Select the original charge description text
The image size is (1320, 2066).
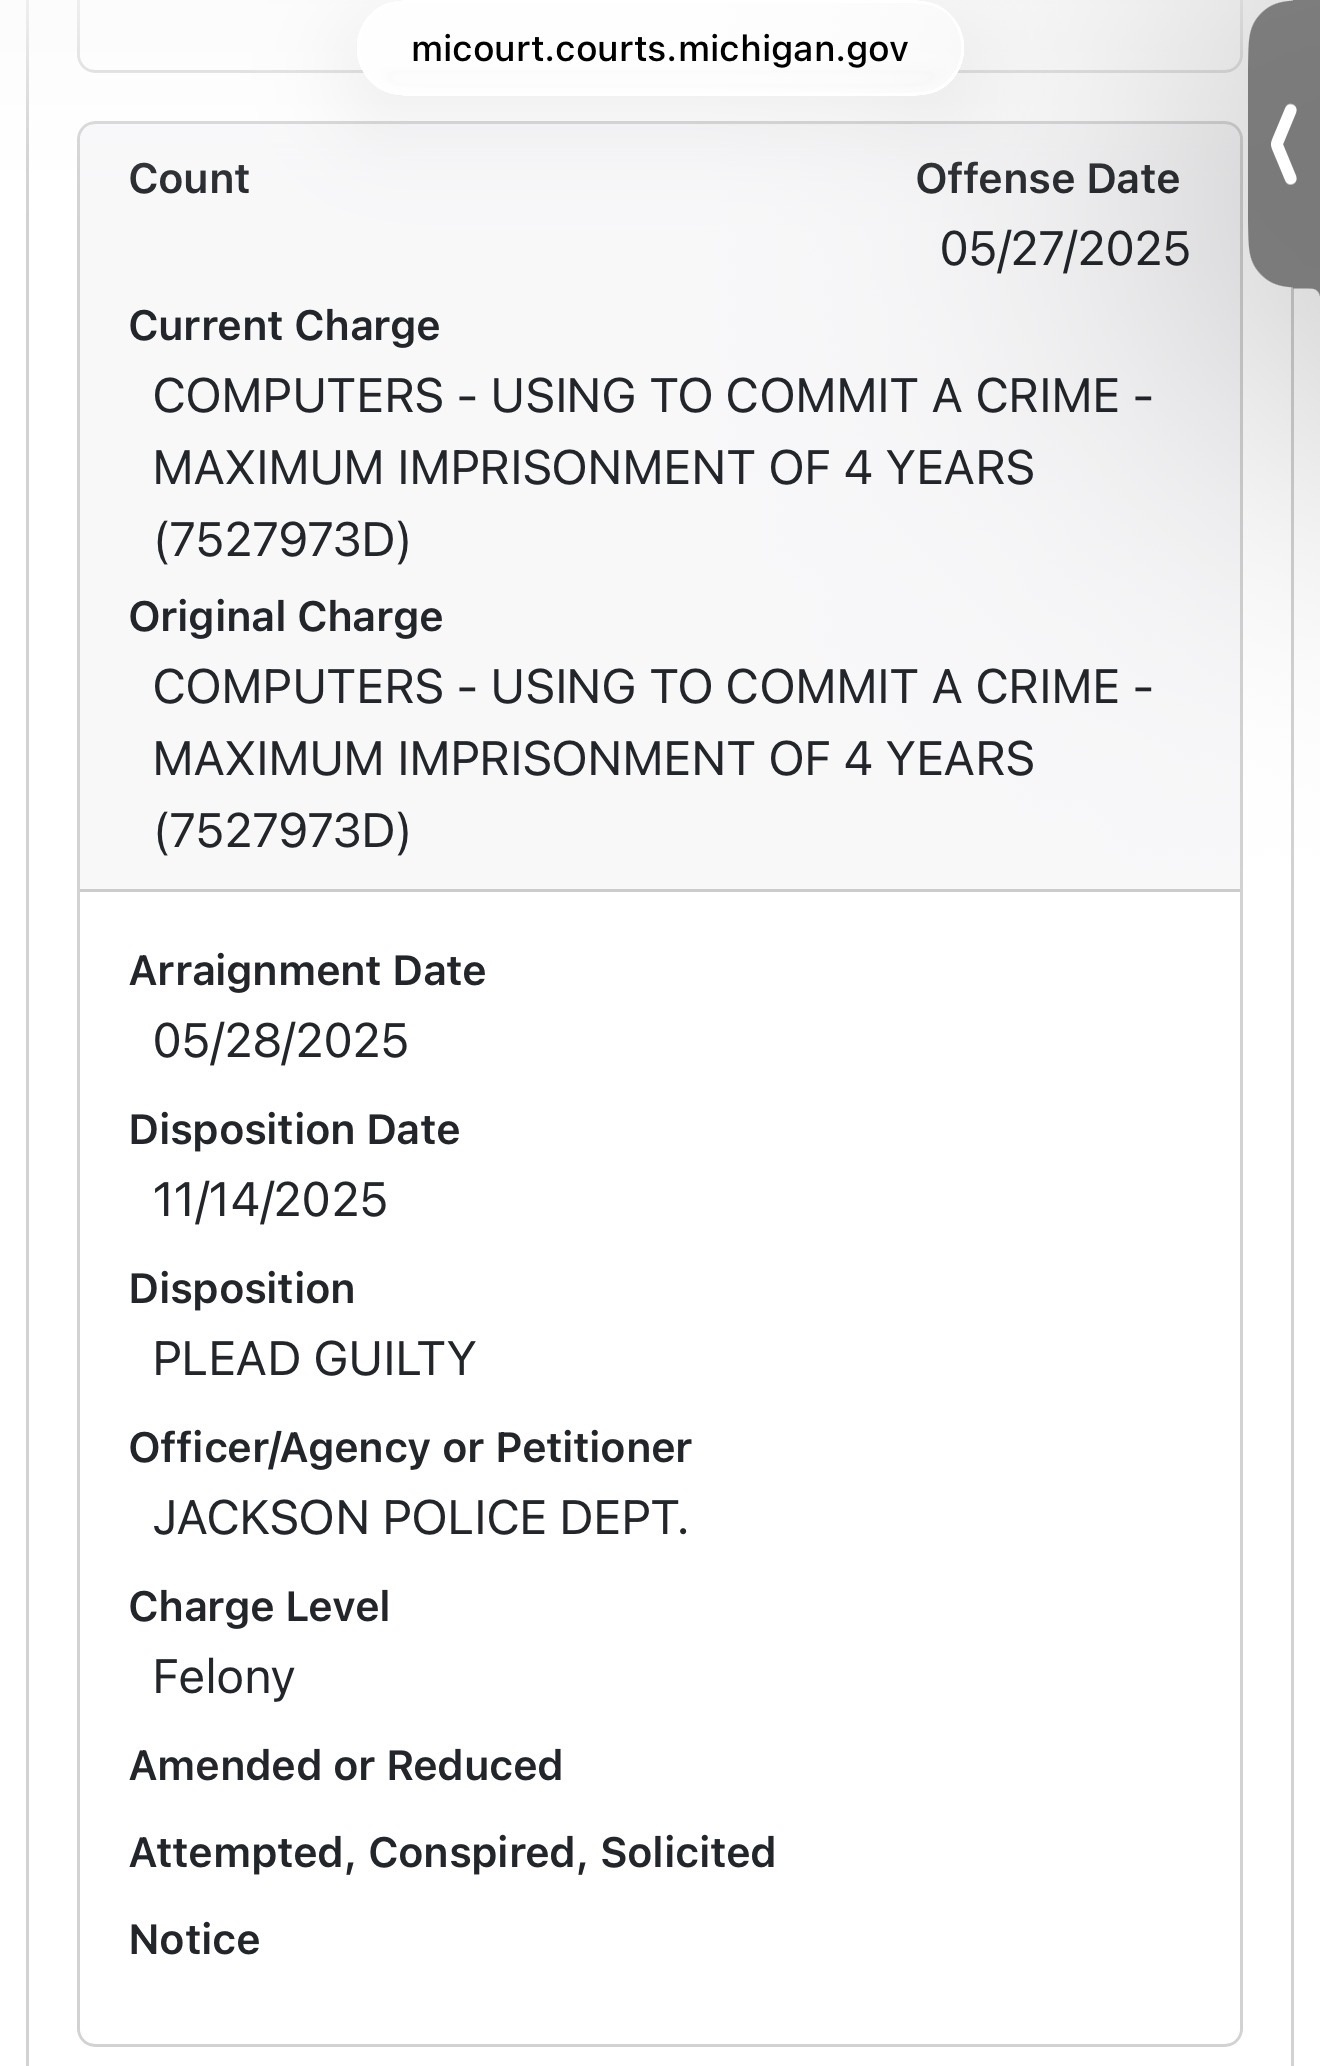[x=652, y=759]
